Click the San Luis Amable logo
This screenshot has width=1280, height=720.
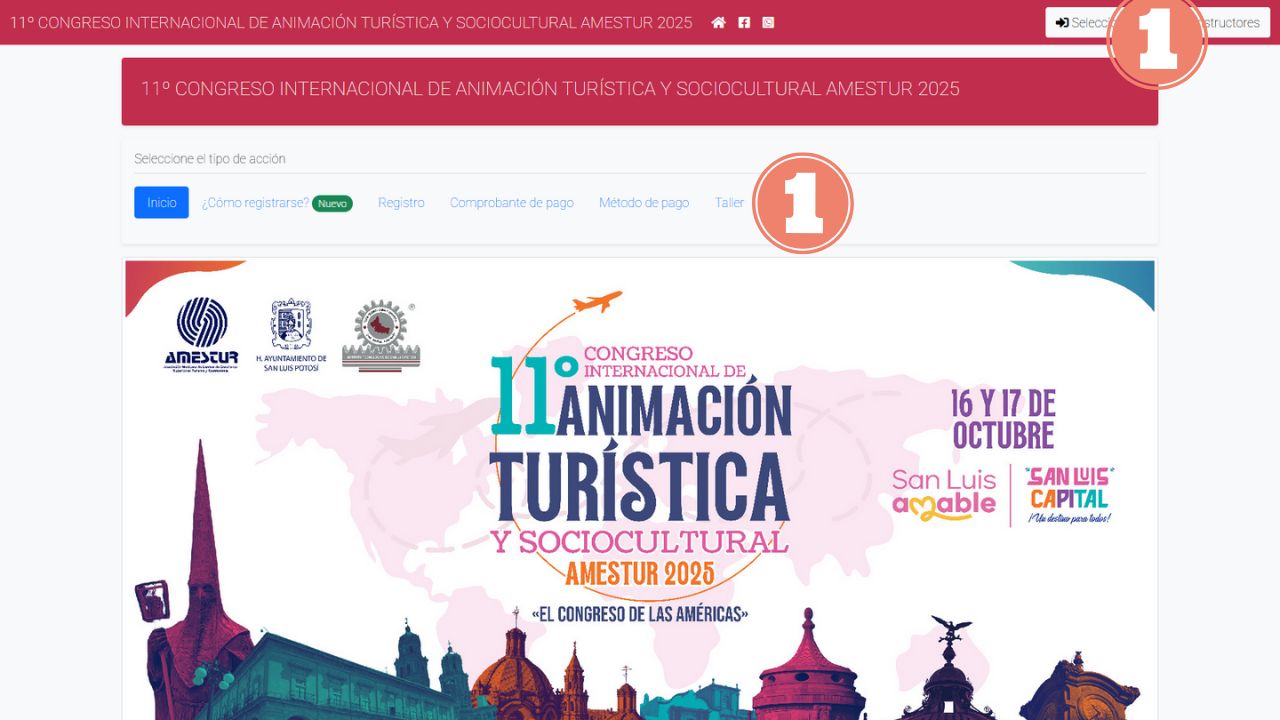pos(944,492)
